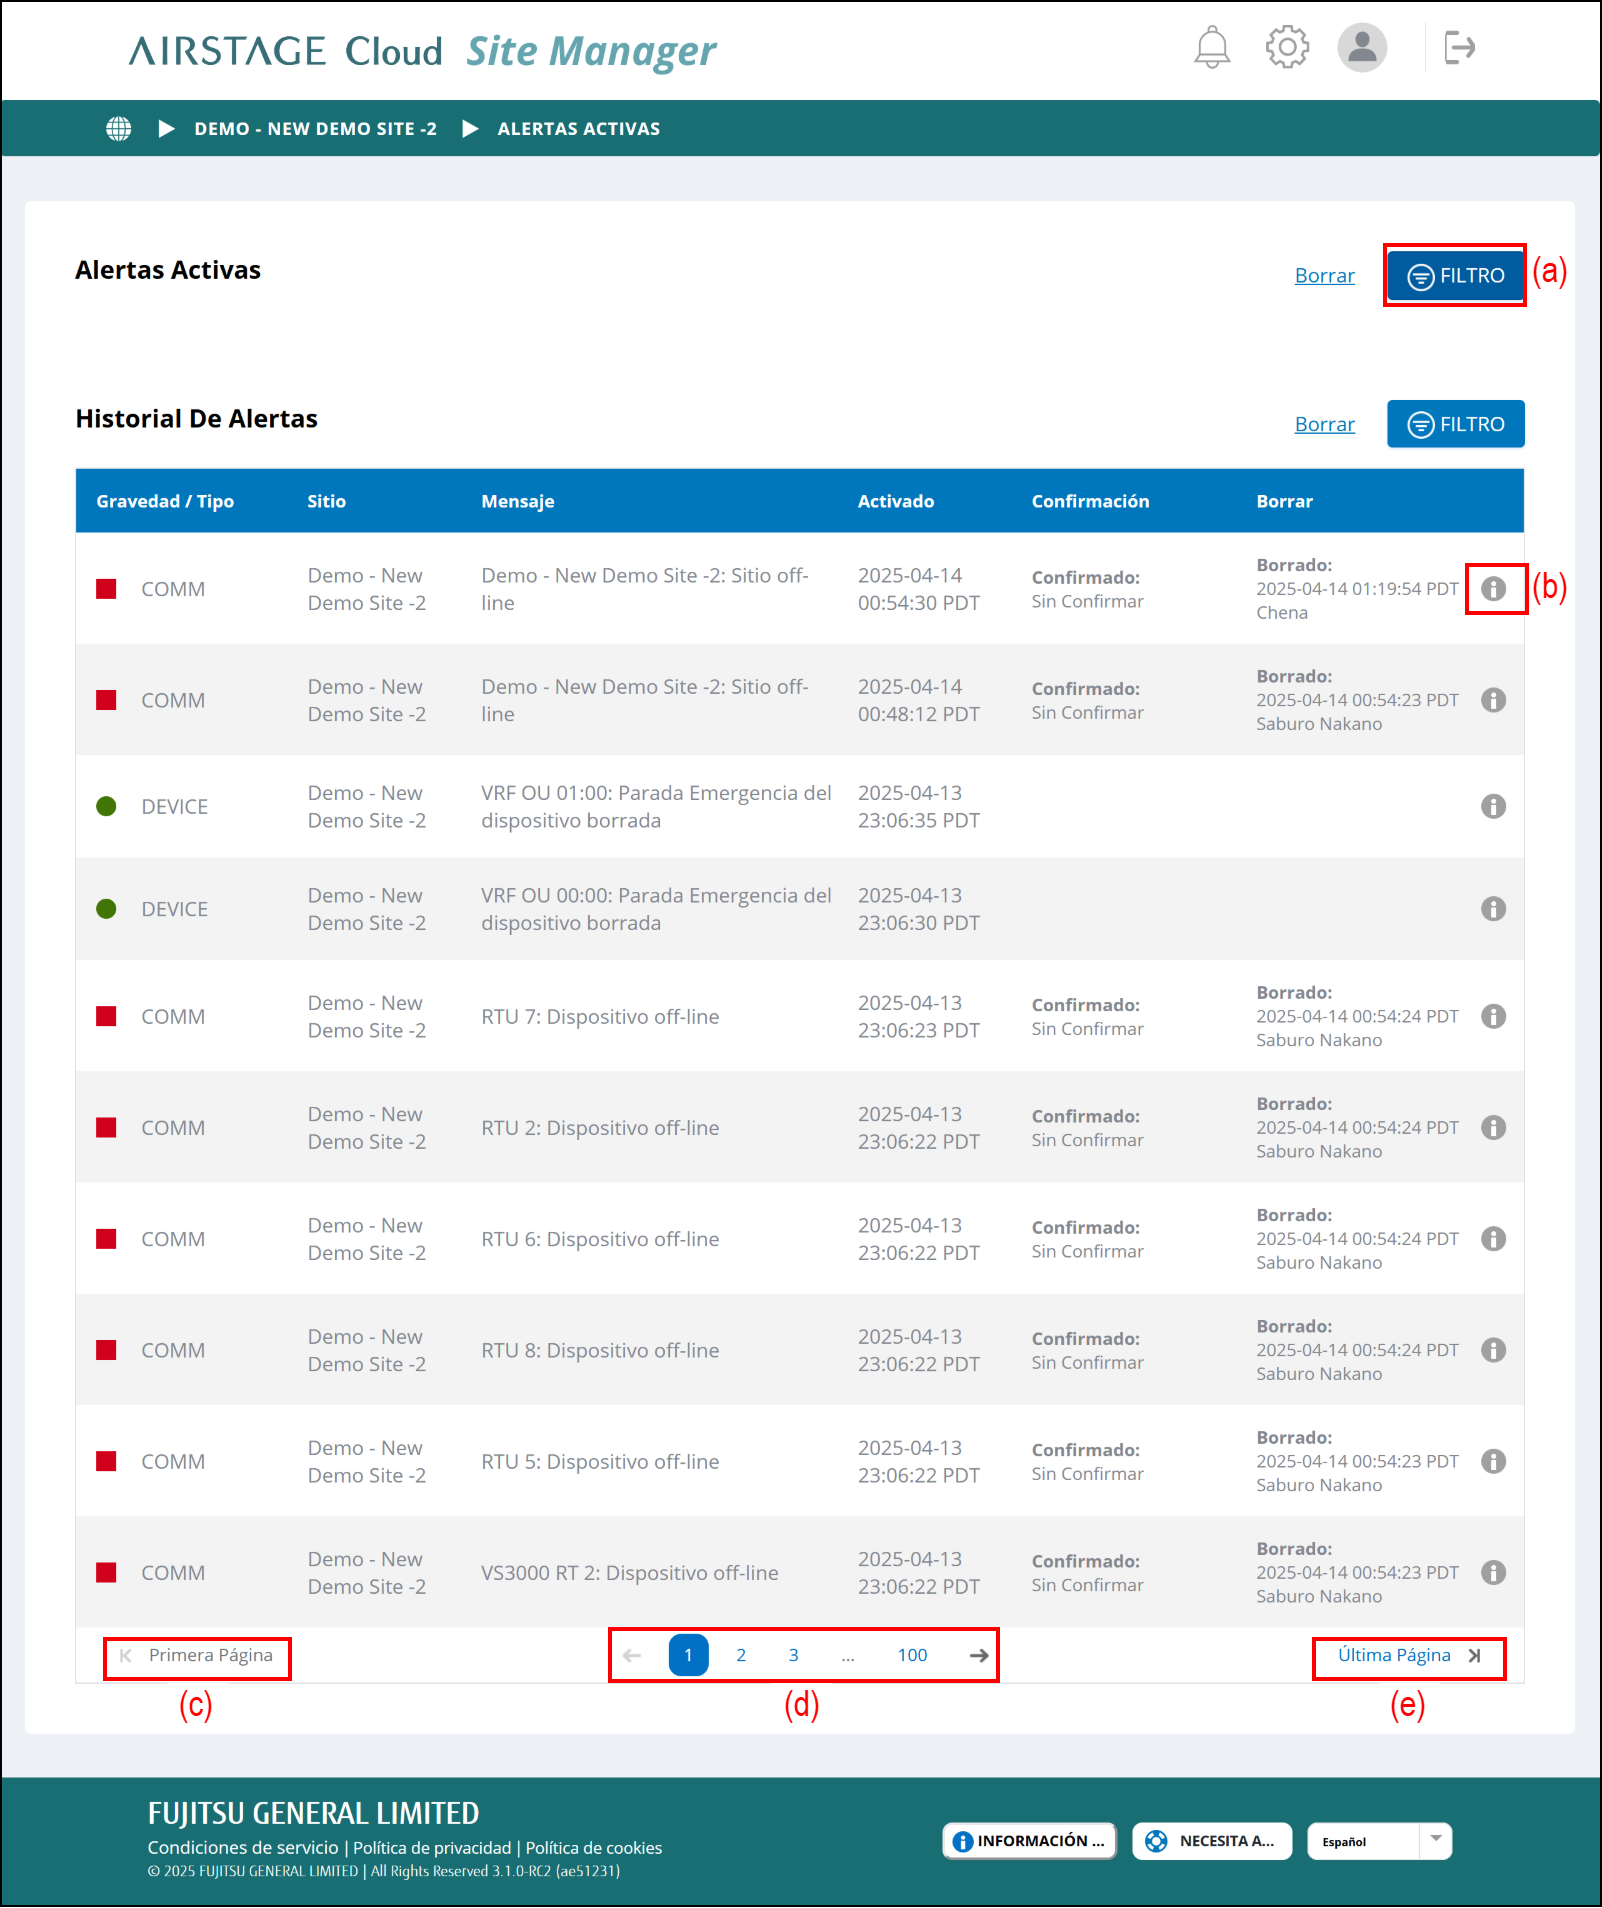Click FILTRO button for Historial De Alertas
The width and height of the screenshot is (1602, 1908).
[x=1455, y=425]
